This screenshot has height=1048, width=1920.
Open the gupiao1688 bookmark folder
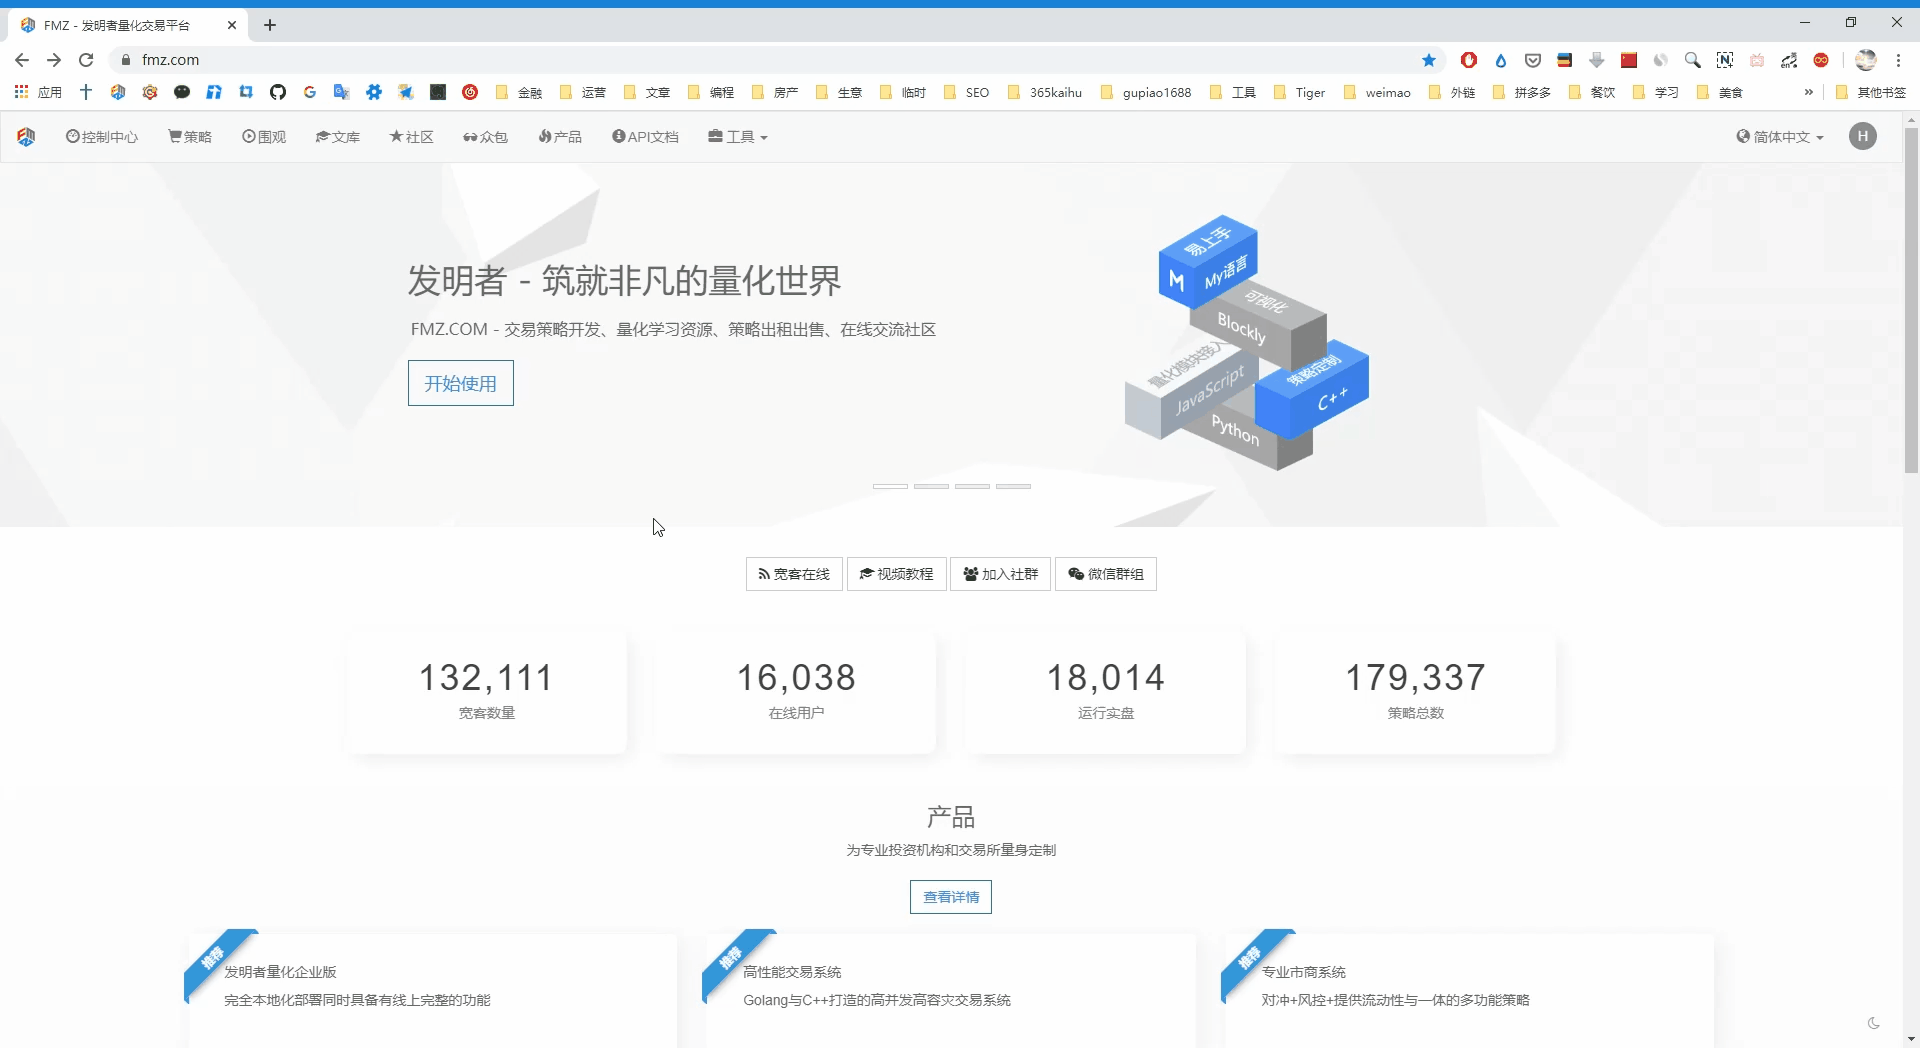(x=1146, y=92)
